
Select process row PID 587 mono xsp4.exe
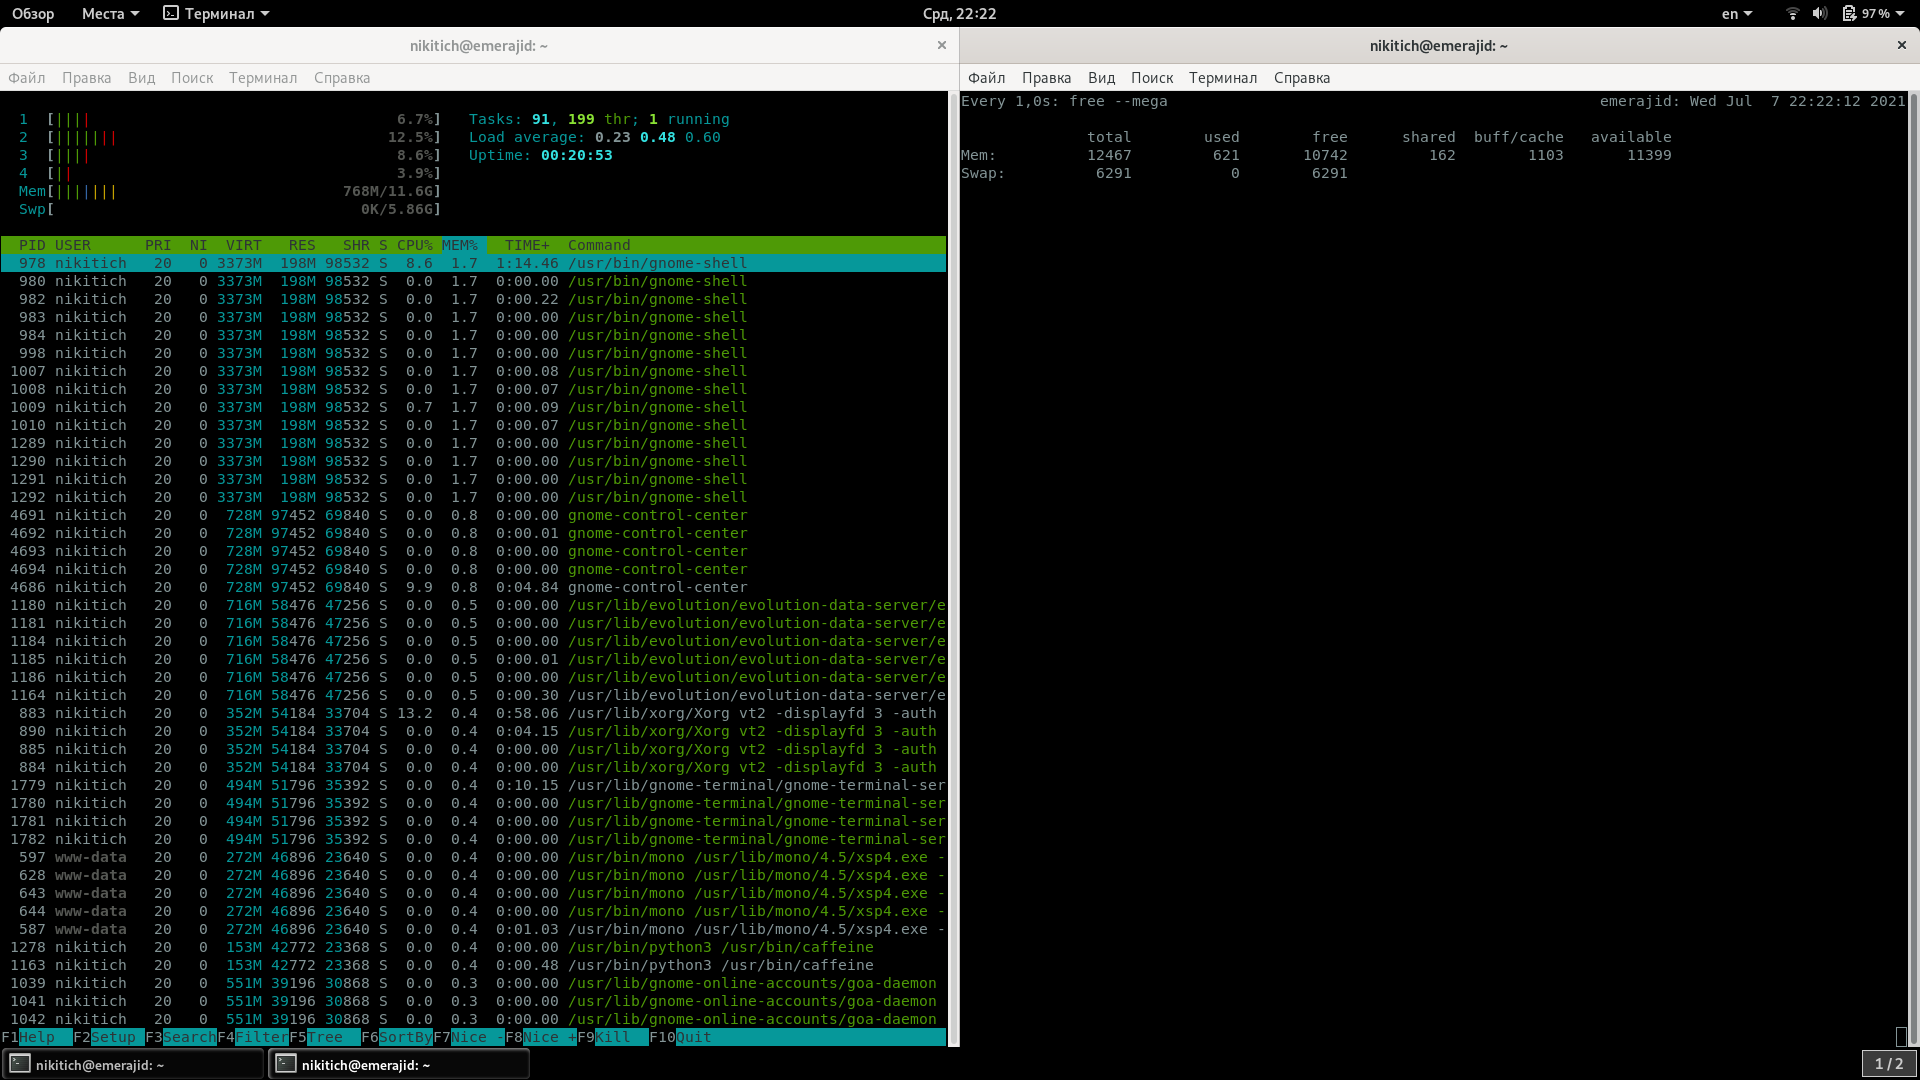(473, 929)
